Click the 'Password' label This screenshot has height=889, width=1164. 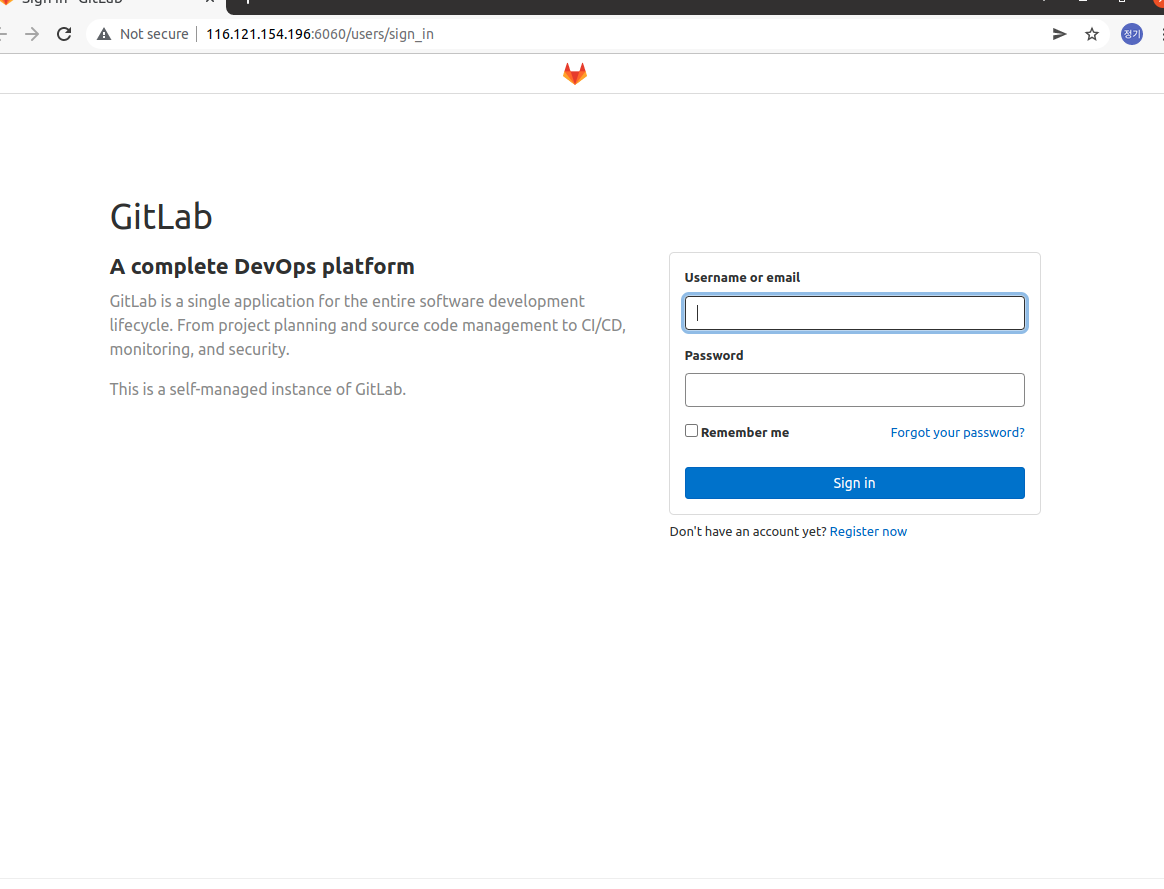pyautogui.click(x=713, y=355)
